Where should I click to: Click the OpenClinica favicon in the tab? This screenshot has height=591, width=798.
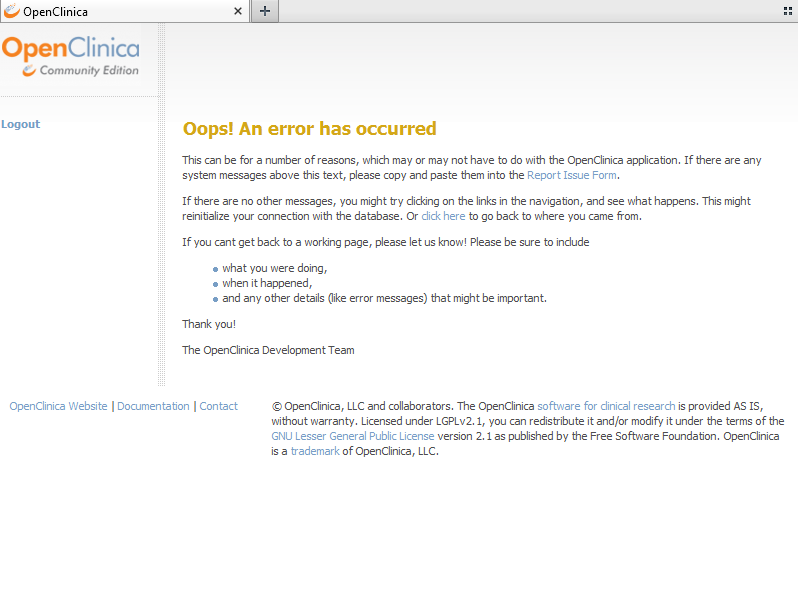coord(12,11)
